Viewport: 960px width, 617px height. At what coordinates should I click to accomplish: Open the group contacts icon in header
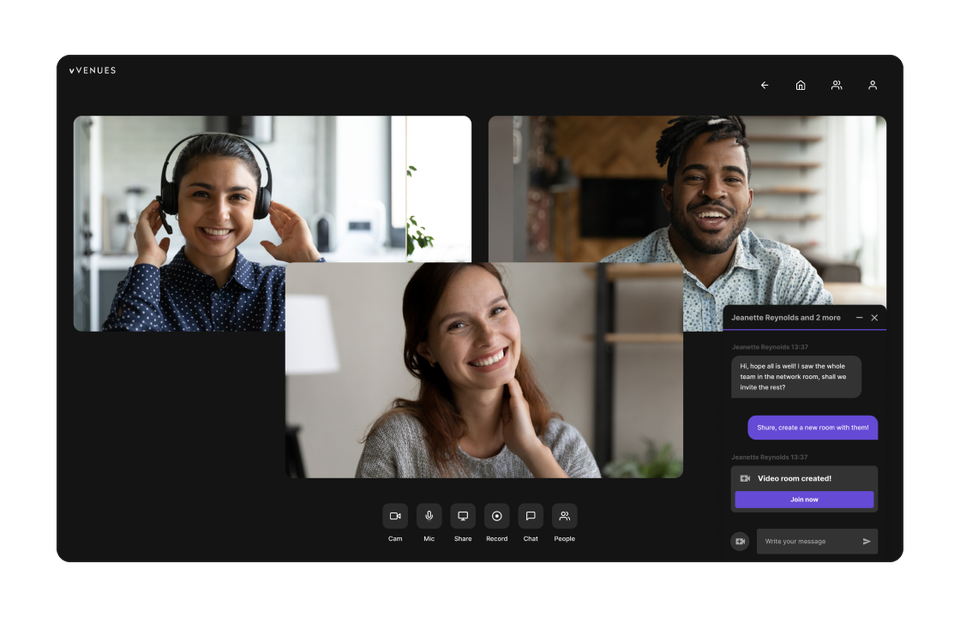coord(836,85)
